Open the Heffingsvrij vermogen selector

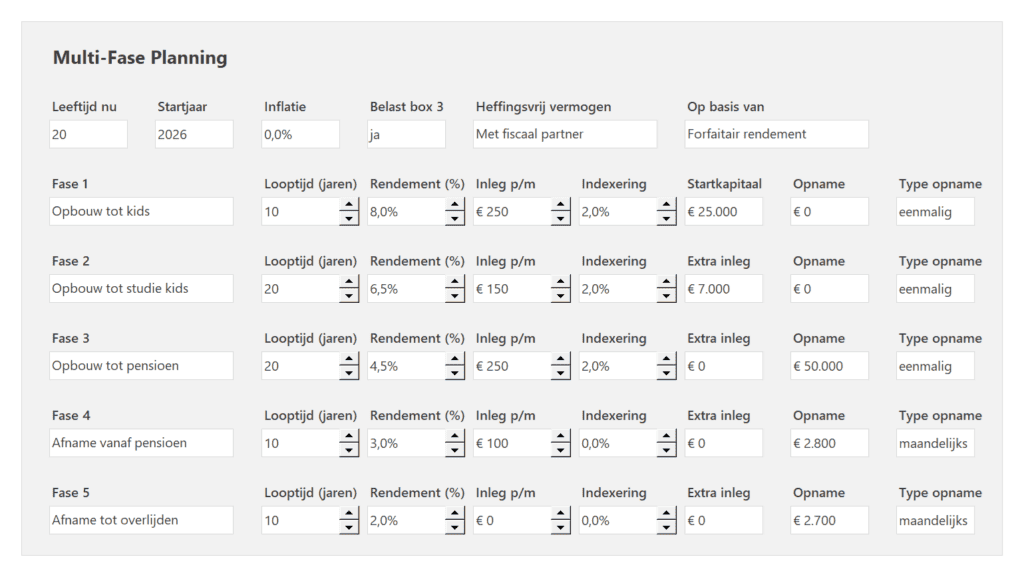coord(564,134)
